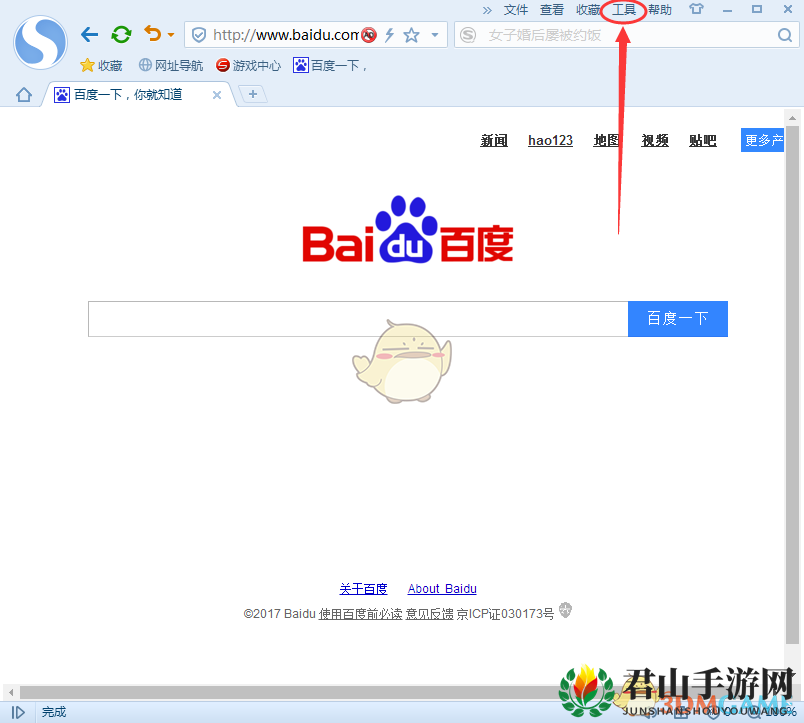Open a new tab with plus button
This screenshot has width=804, height=723.
(253, 94)
